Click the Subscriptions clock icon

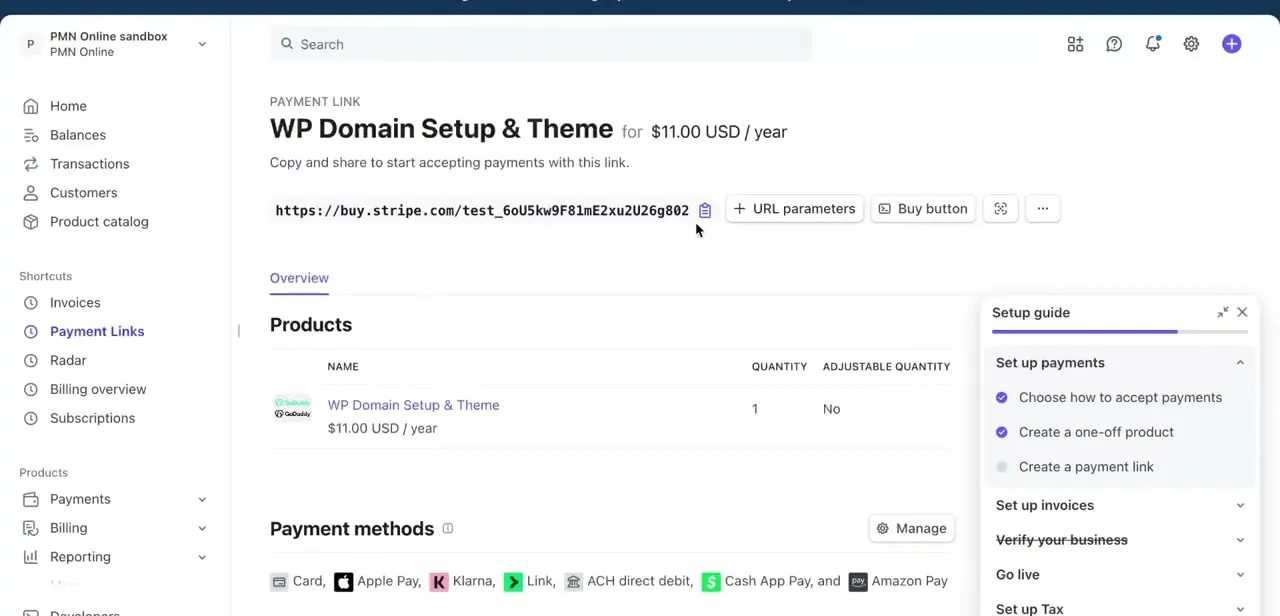(31, 419)
